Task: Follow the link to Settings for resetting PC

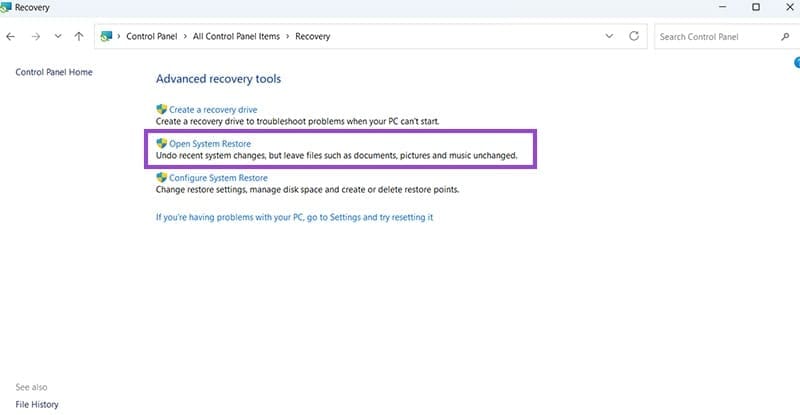Action: click(x=294, y=217)
